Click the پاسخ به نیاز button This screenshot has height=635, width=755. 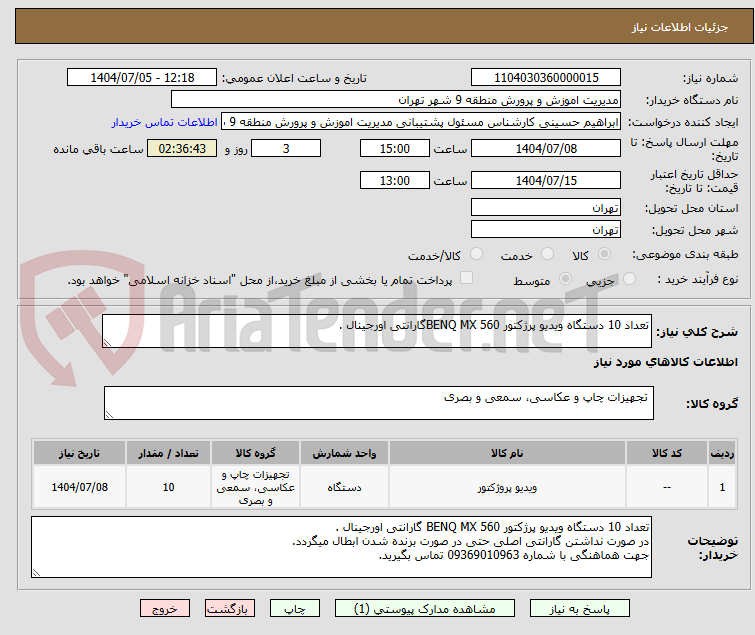coord(579,609)
